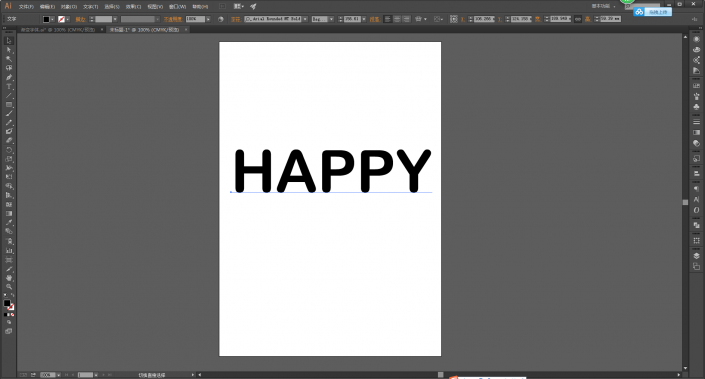Open the Character panel icon

[696, 199]
